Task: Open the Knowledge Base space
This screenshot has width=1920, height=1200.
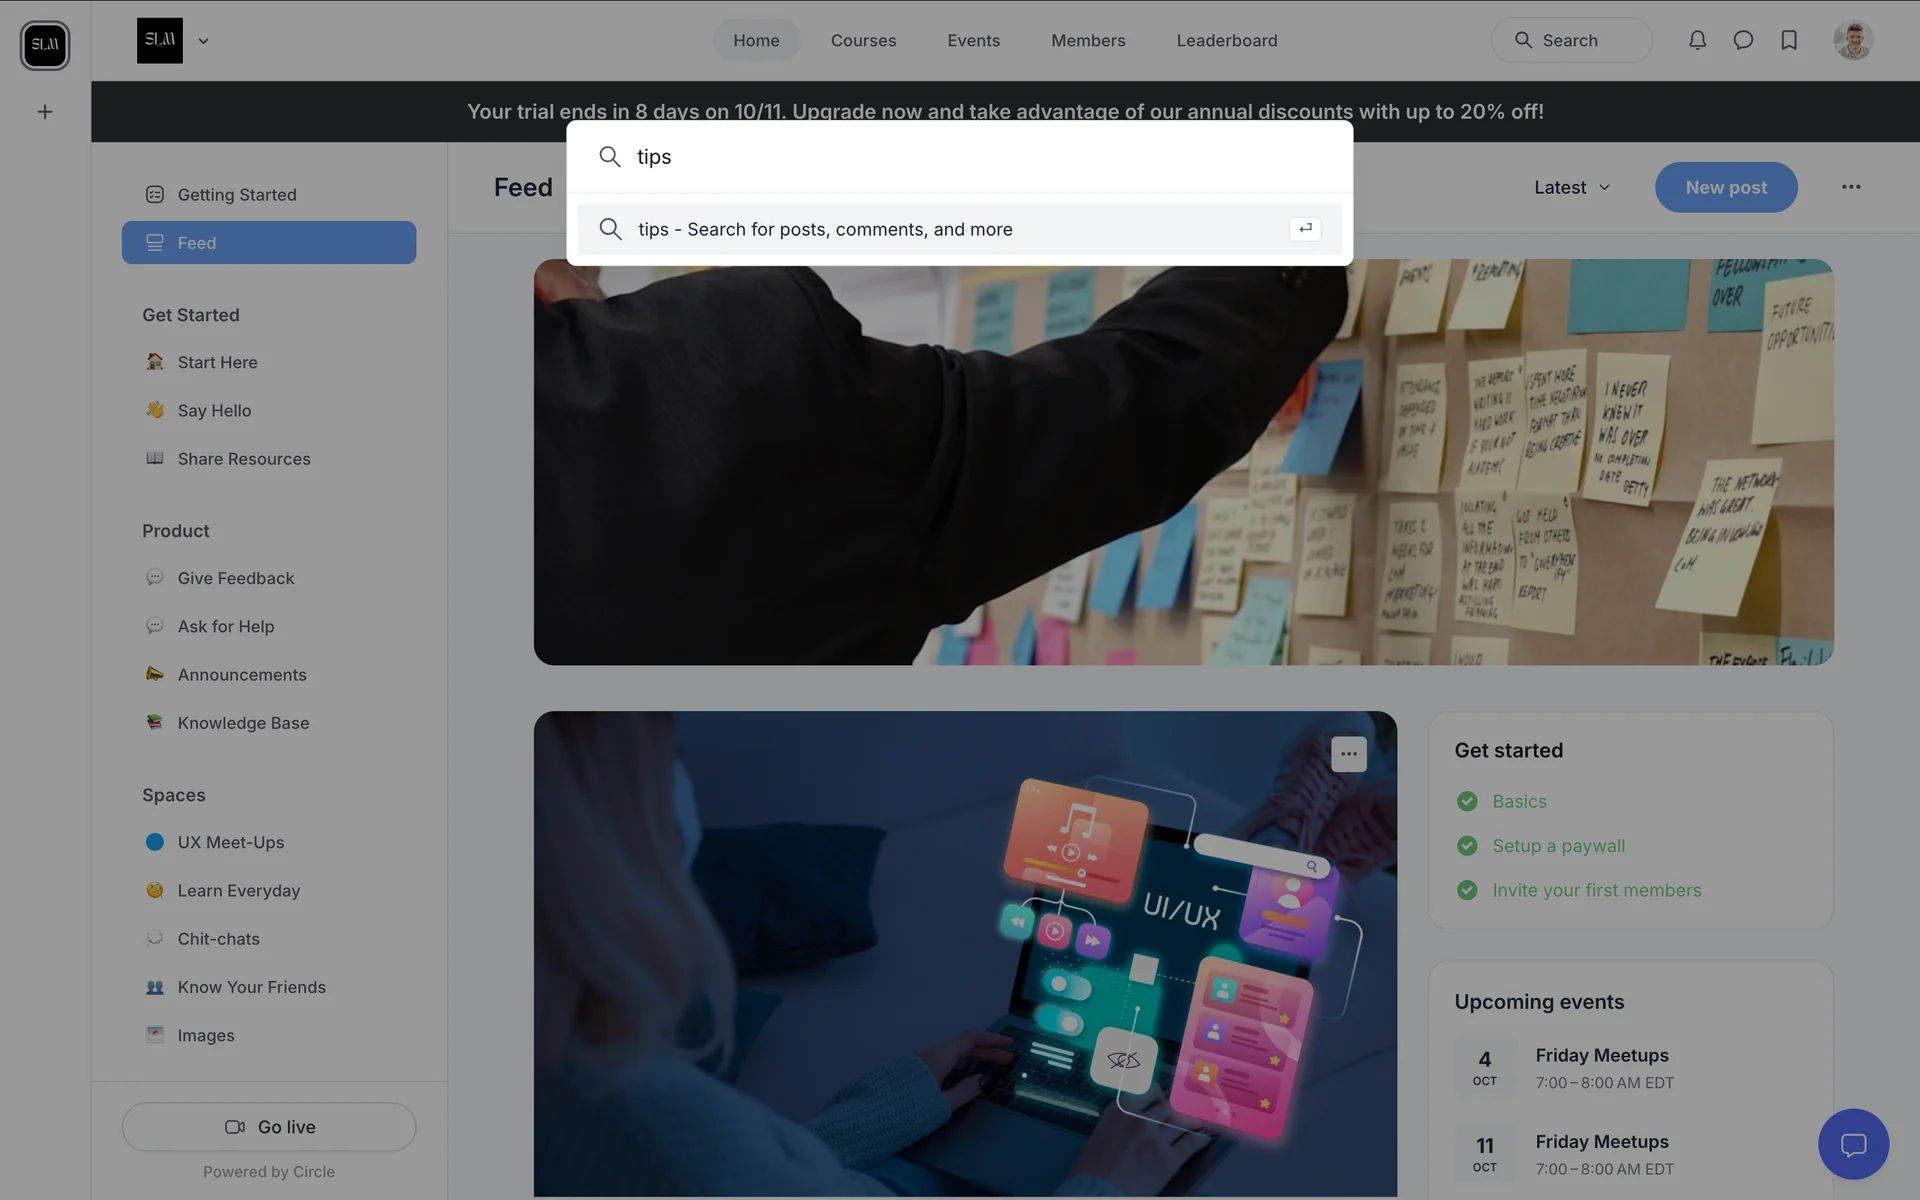Action: [243, 723]
